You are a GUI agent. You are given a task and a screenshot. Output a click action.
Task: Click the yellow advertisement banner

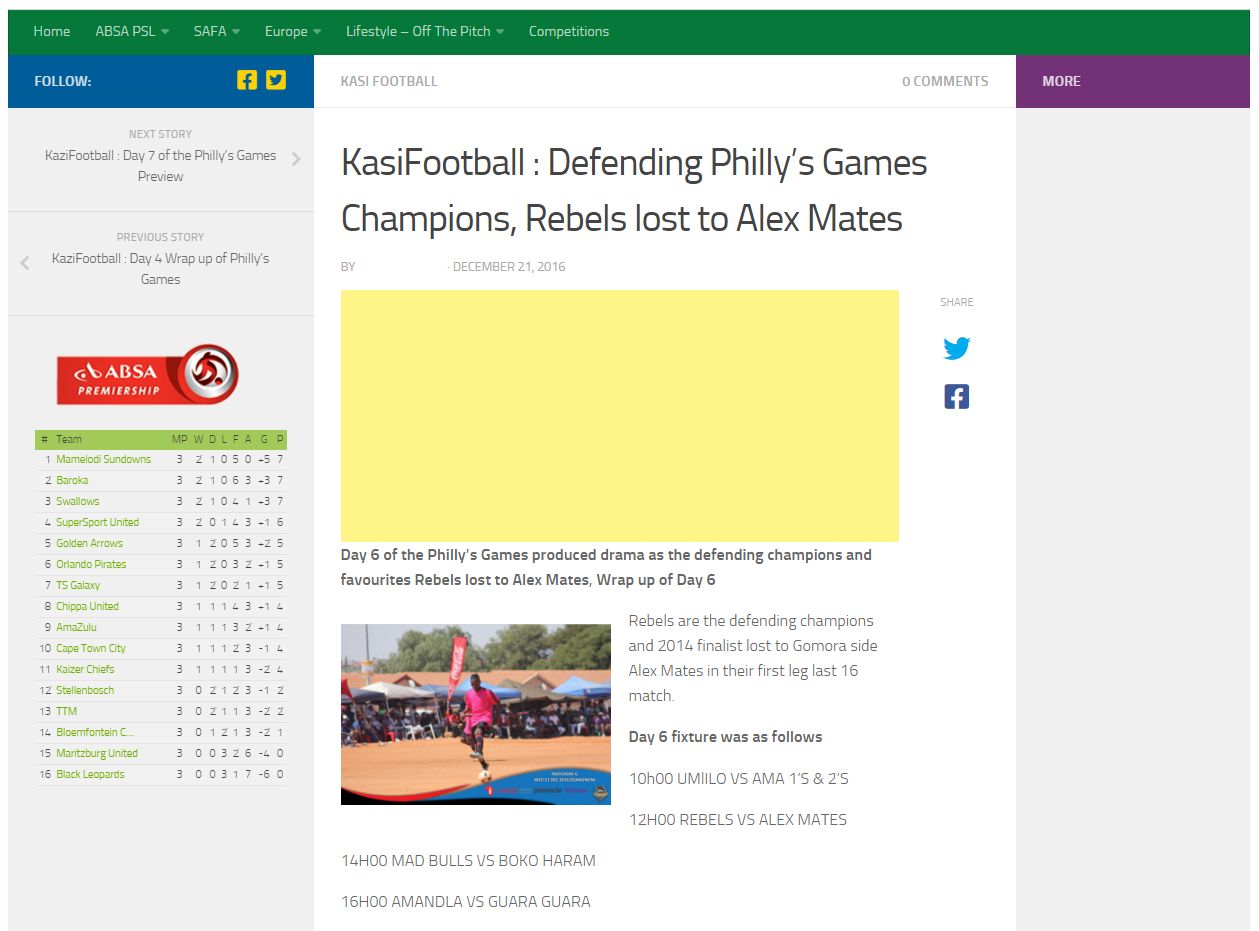click(619, 415)
